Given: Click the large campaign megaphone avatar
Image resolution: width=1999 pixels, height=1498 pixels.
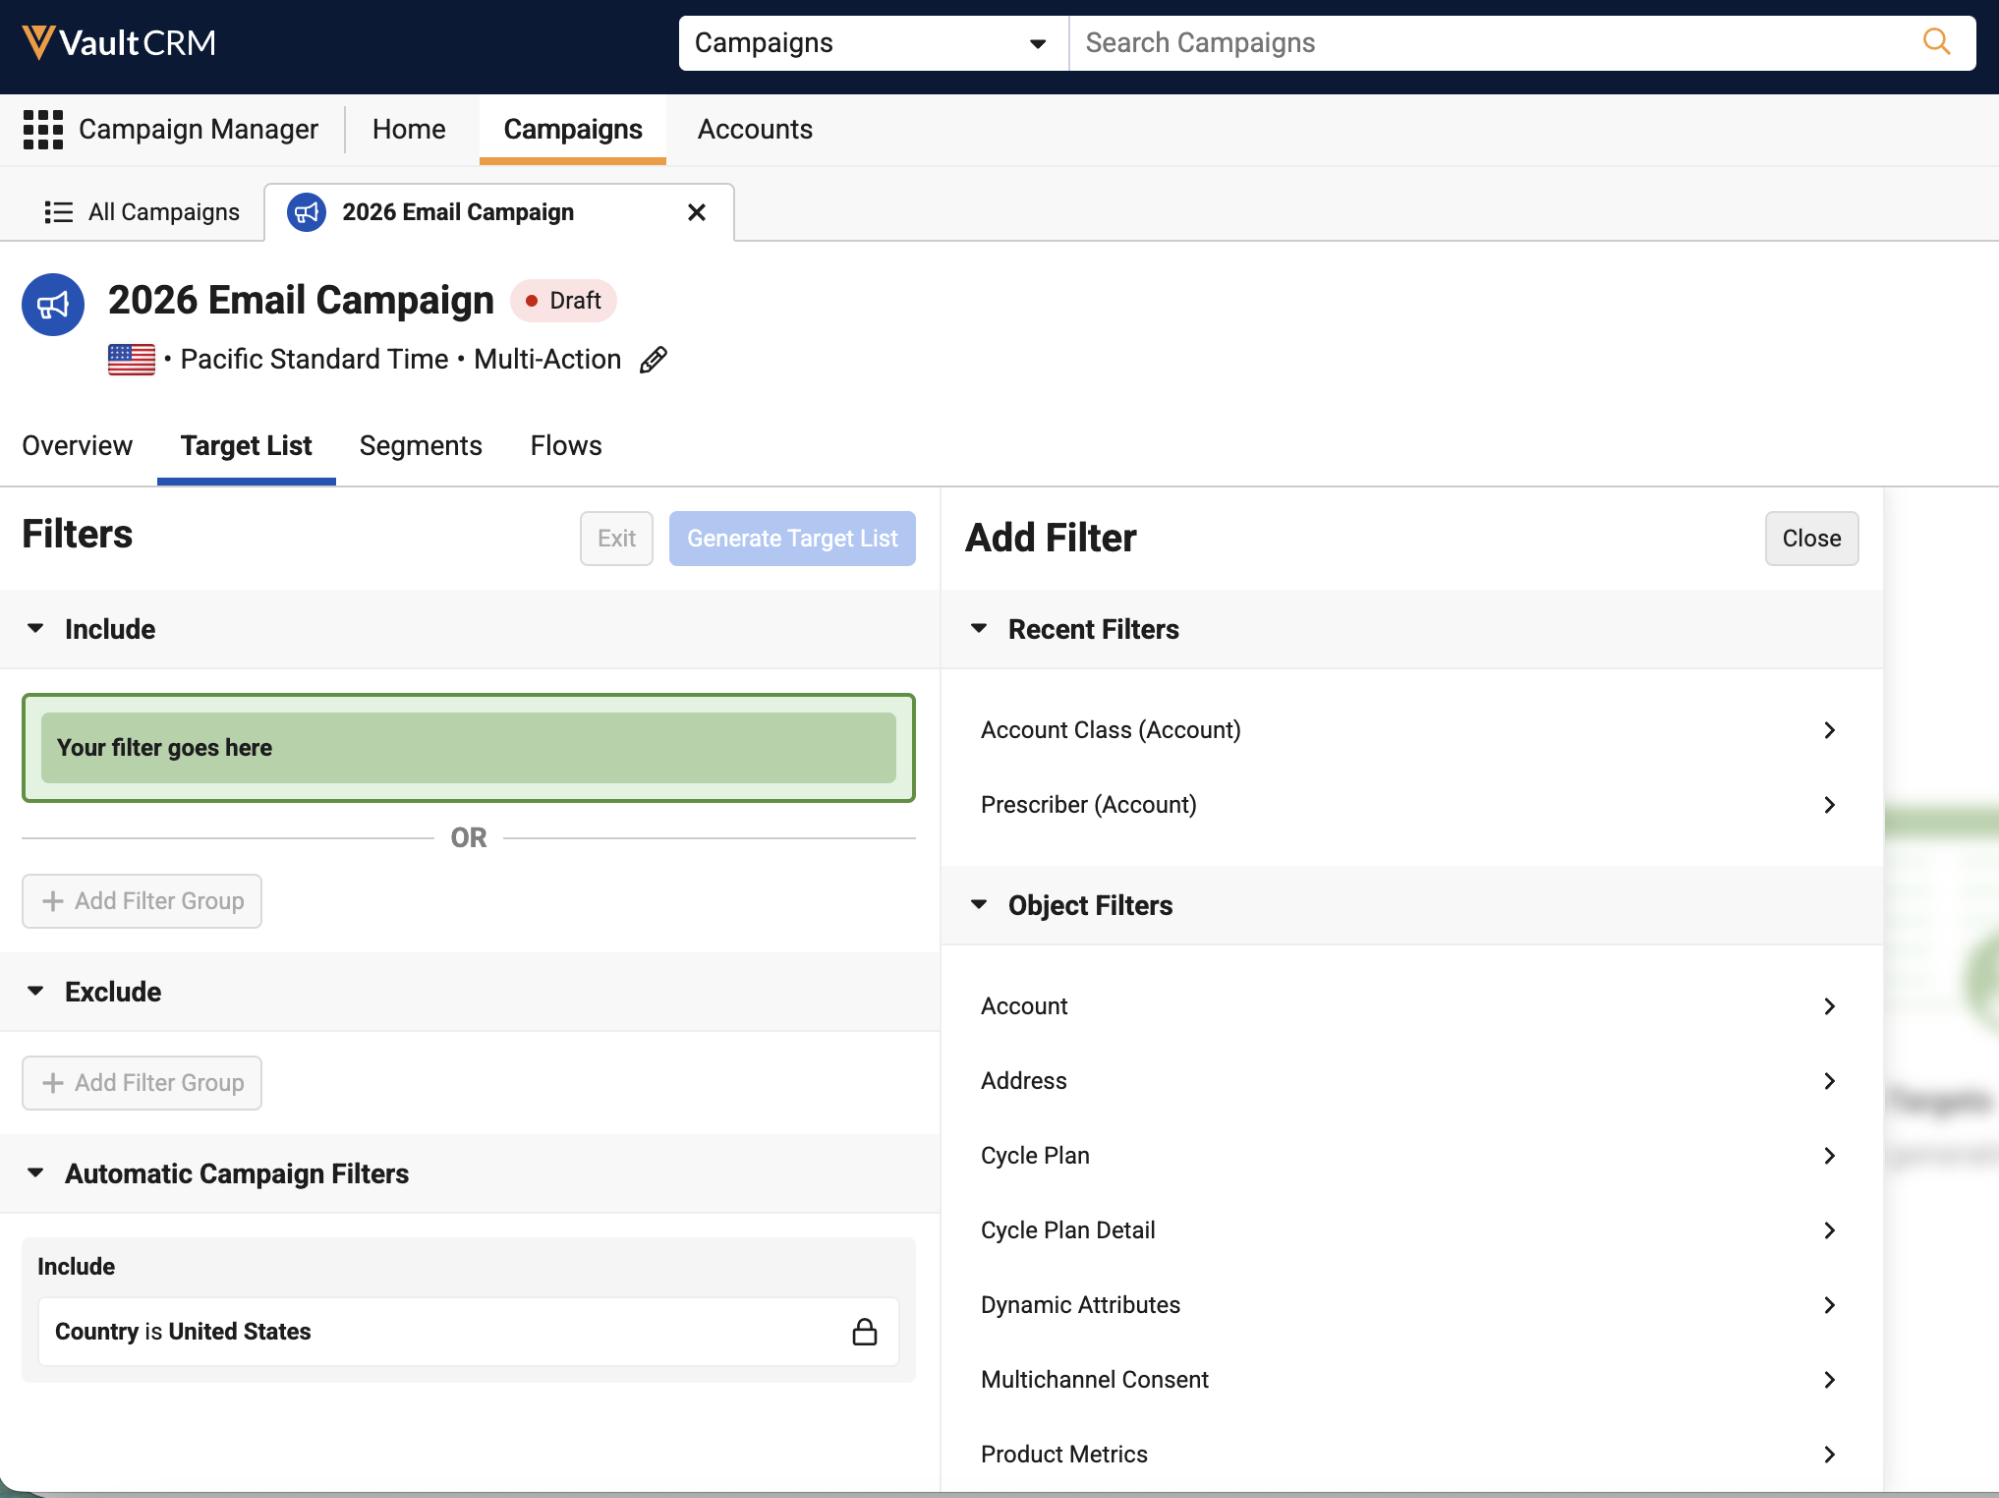Looking at the screenshot, I should click(x=53, y=304).
